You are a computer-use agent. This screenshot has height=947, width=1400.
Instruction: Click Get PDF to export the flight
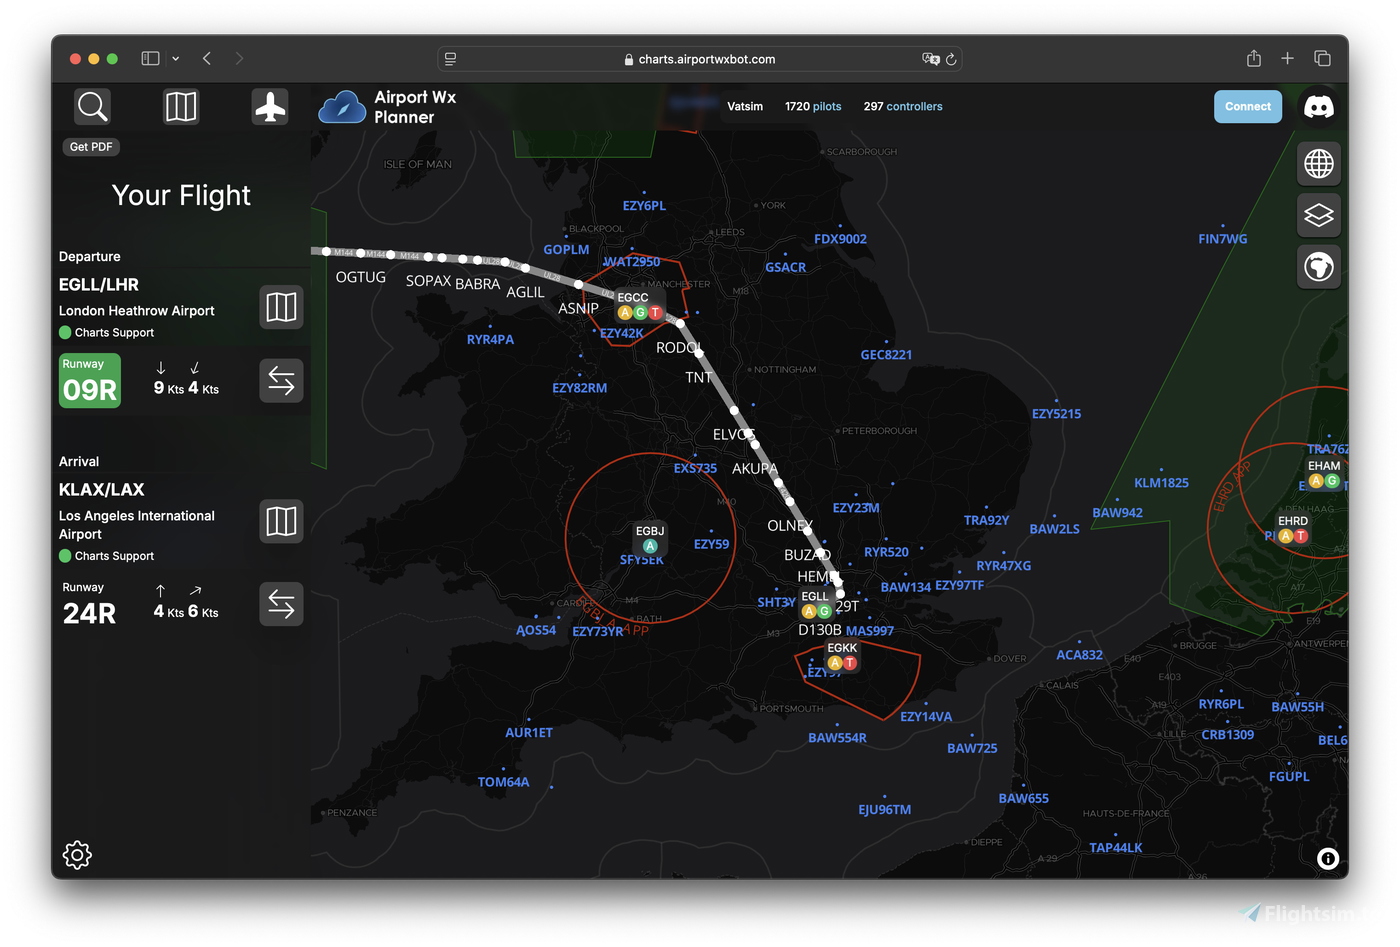click(90, 146)
